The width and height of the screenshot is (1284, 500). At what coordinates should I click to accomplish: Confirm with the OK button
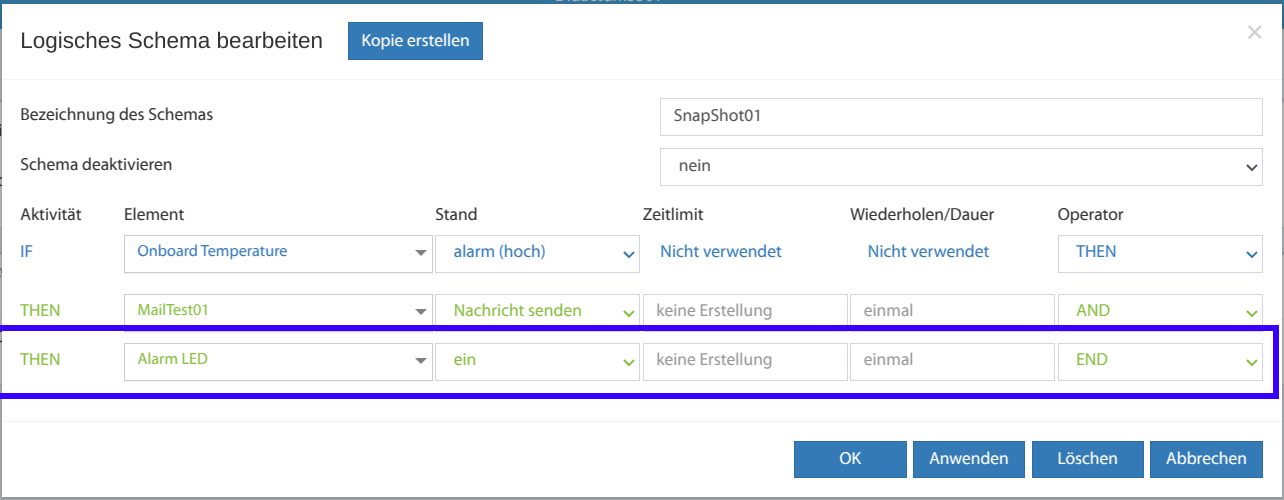pos(850,459)
